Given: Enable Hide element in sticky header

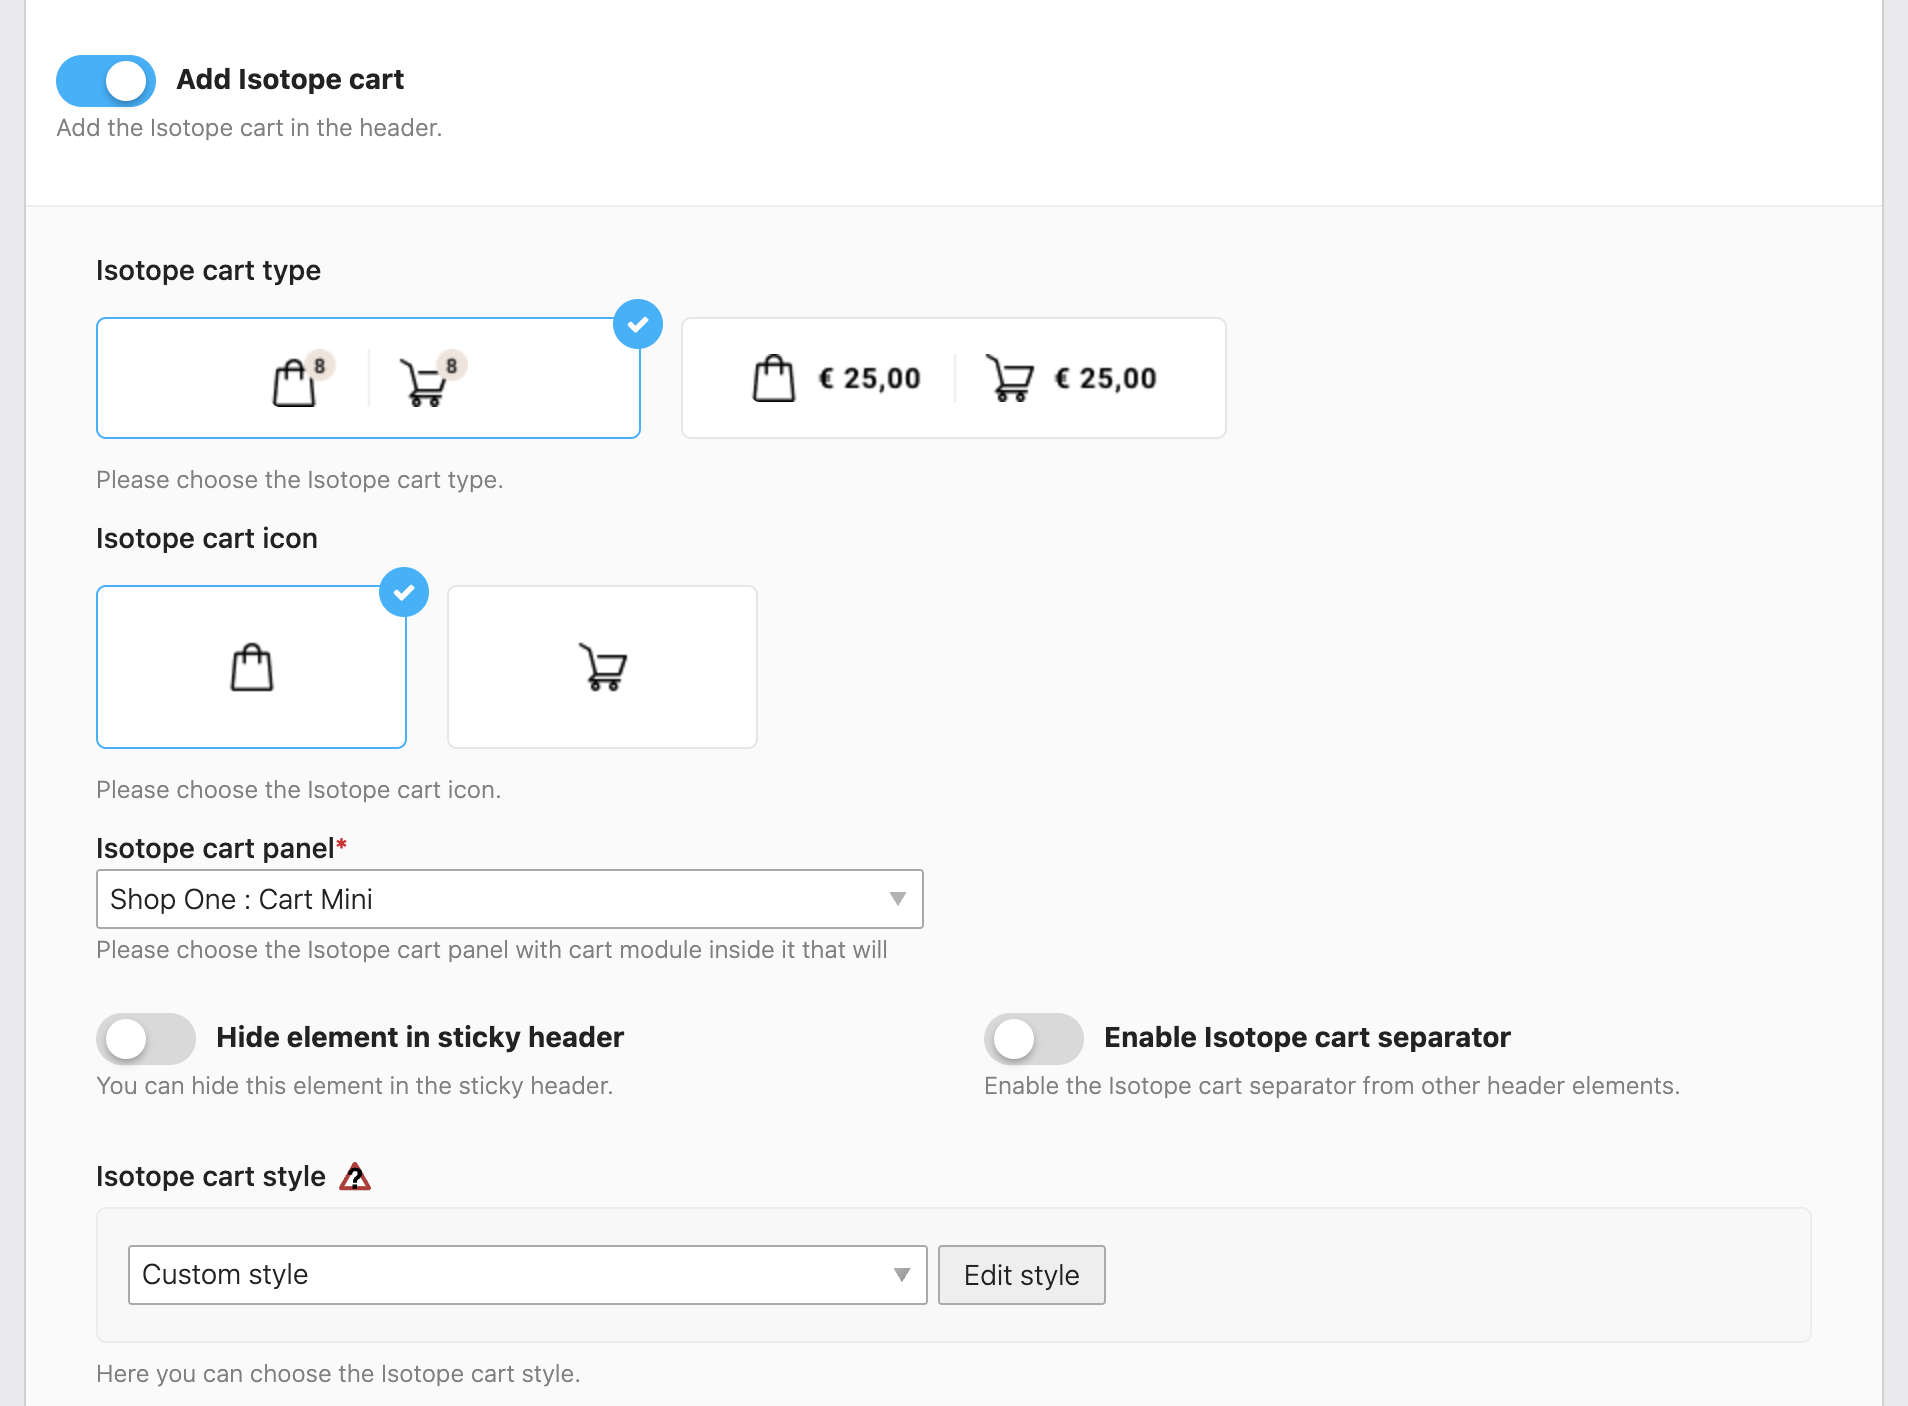Looking at the screenshot, I should tap(146, 1038).
